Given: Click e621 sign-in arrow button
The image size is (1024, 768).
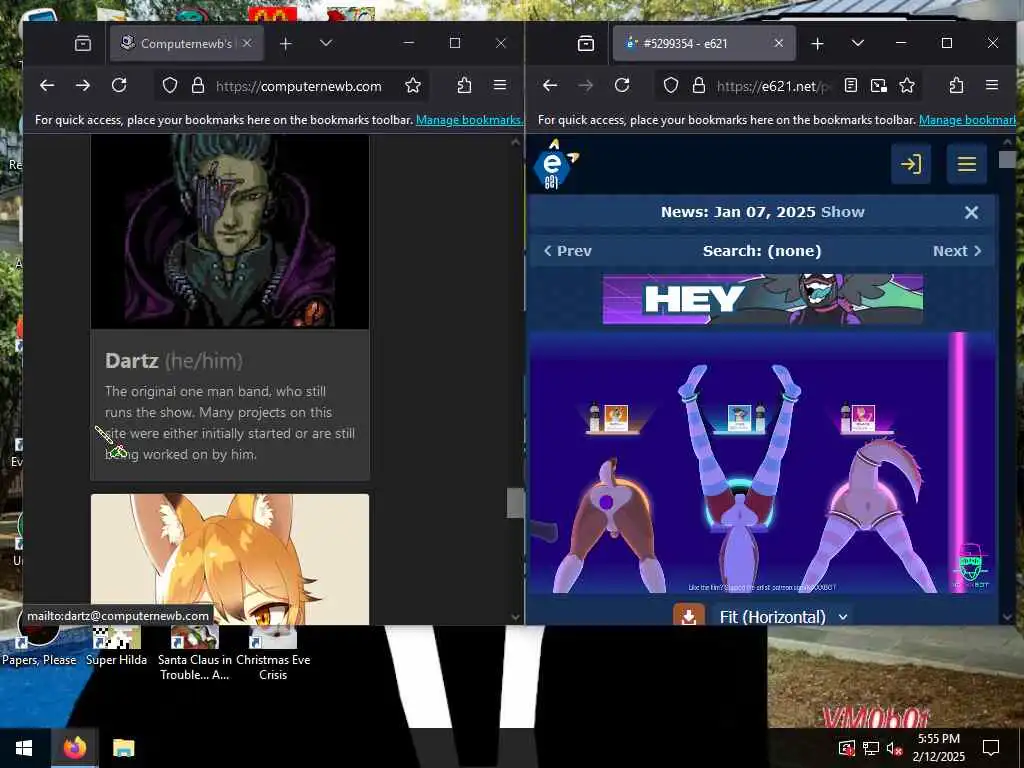Looking at the screenshot, I should (x=911, y=164).
